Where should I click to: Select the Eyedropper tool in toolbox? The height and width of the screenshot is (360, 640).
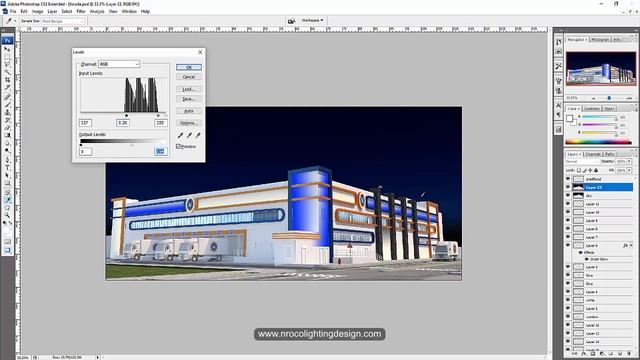(7, 200)
